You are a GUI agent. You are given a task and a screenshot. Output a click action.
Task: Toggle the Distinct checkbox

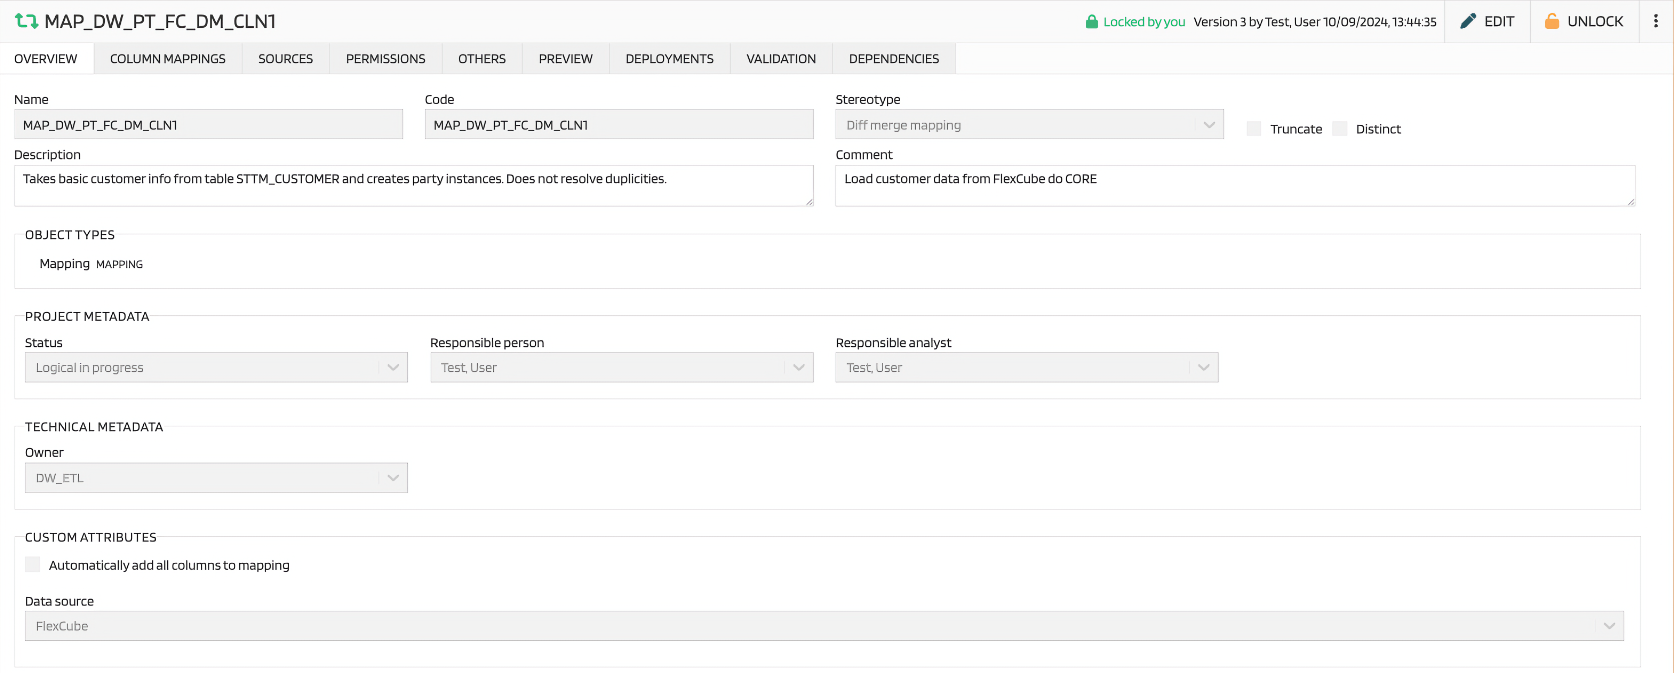coord(1340,129)
